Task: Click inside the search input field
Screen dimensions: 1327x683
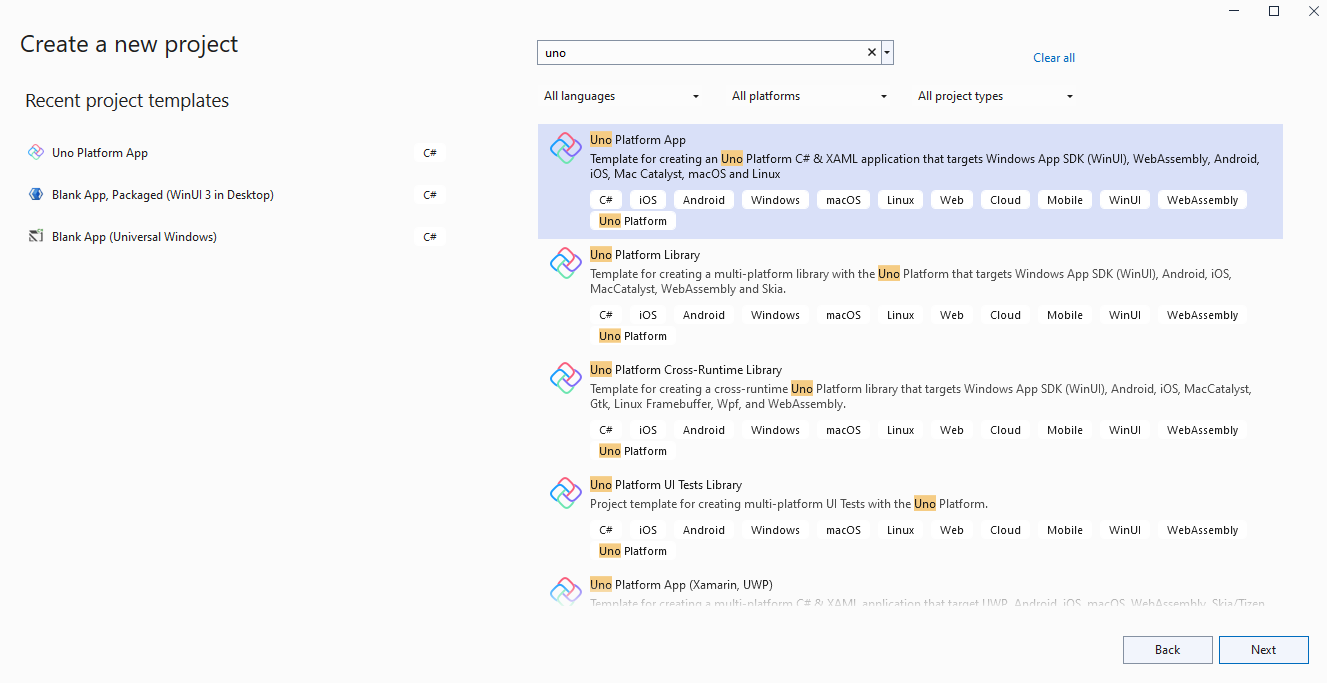Action: click(x=700, y=51)
